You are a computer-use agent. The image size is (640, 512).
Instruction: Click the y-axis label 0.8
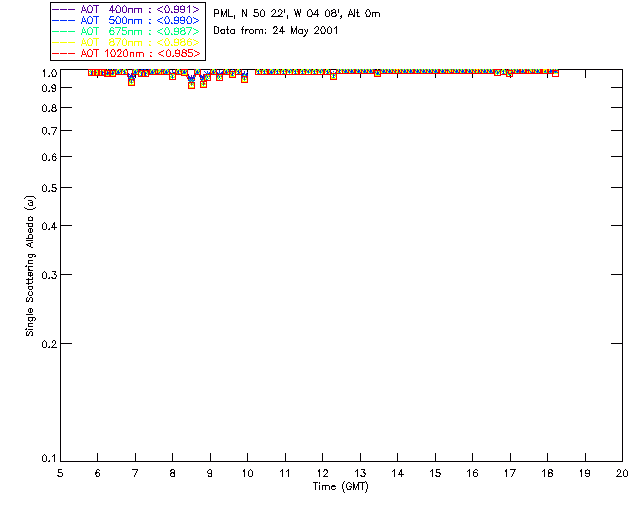tap(49, 108)
